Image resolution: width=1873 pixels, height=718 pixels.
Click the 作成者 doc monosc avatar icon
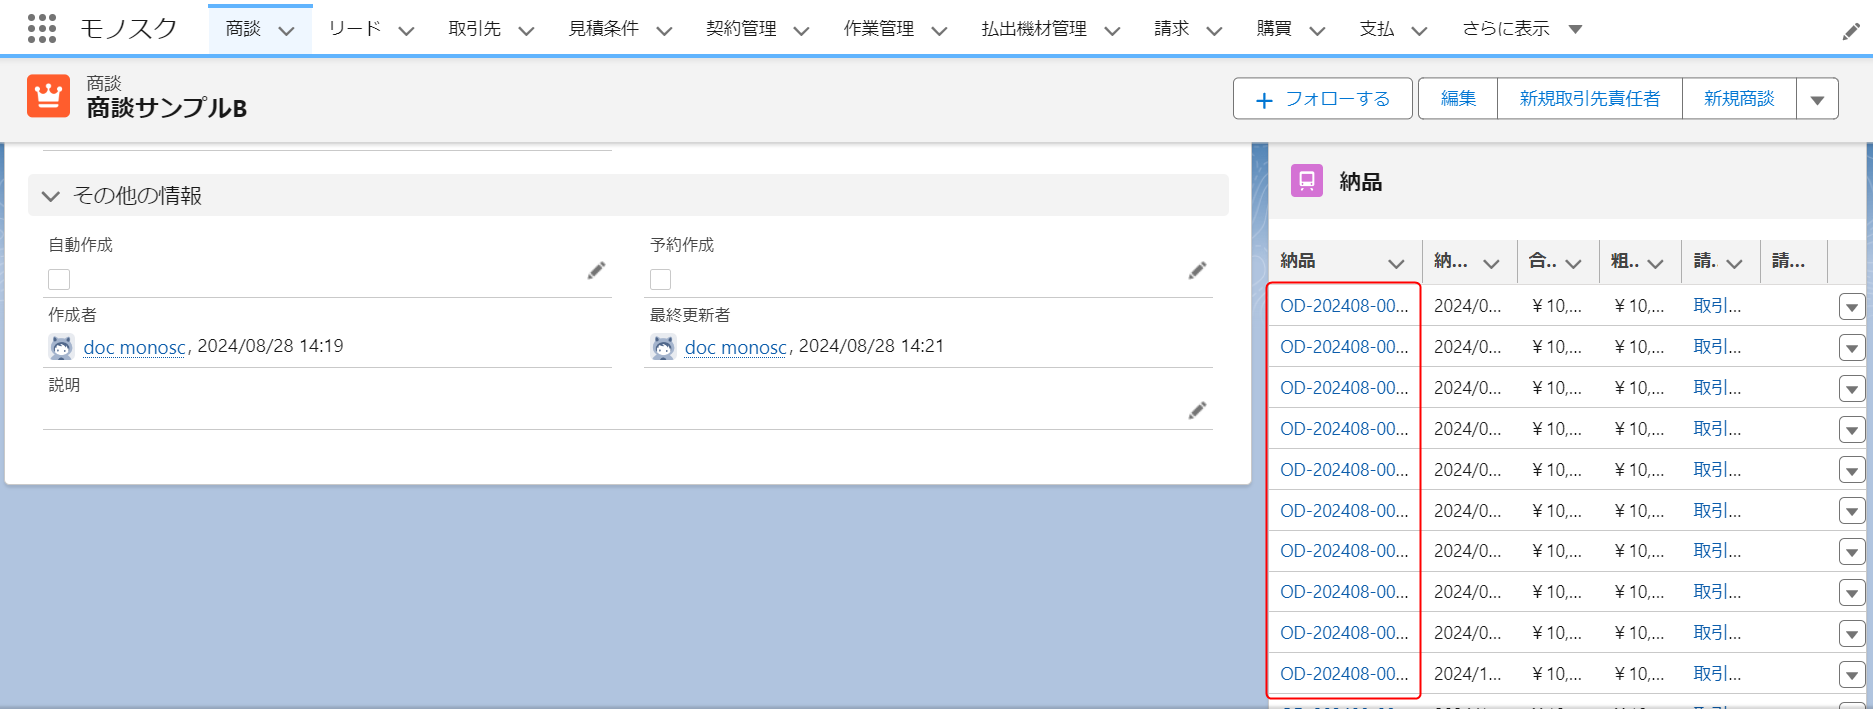[62, 347]
